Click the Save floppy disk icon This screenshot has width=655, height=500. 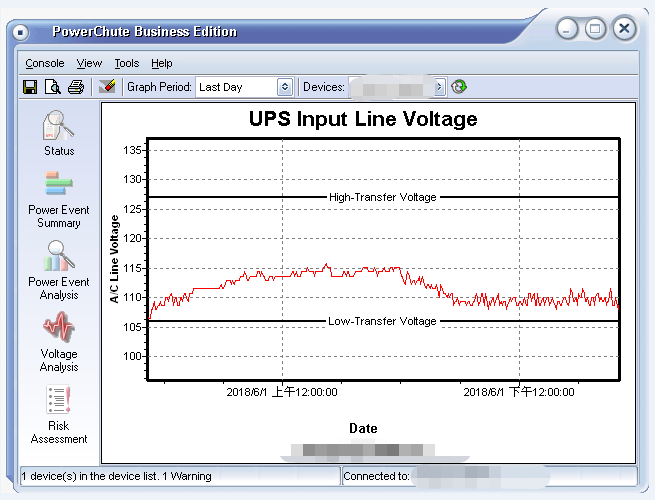tap(30, 87)
